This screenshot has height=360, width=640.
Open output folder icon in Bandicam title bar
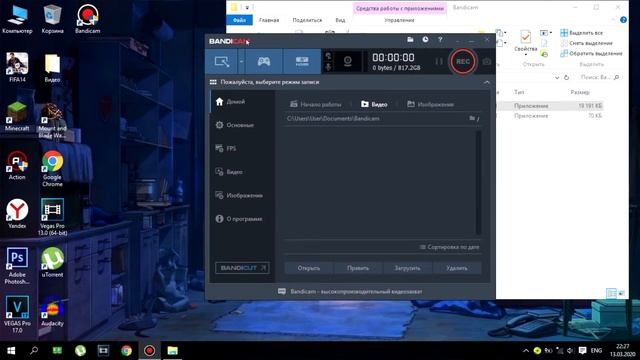[x=410, y=40]
